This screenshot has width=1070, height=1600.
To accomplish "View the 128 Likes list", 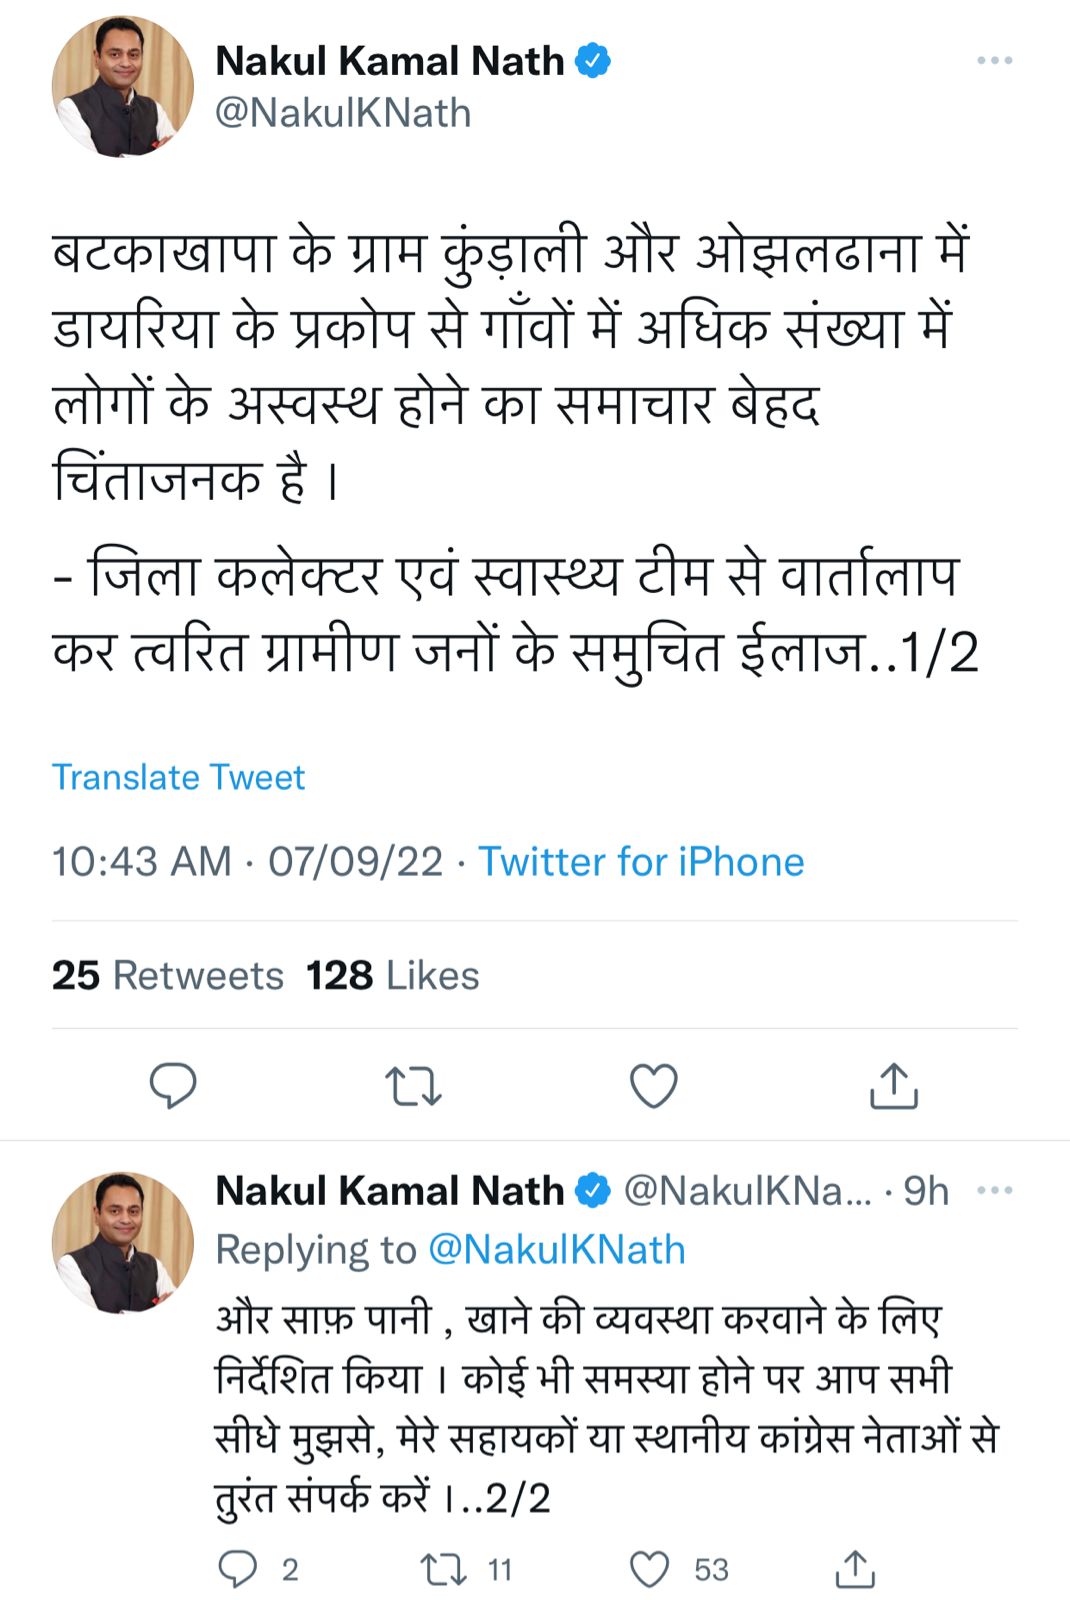I will [392, 975].
